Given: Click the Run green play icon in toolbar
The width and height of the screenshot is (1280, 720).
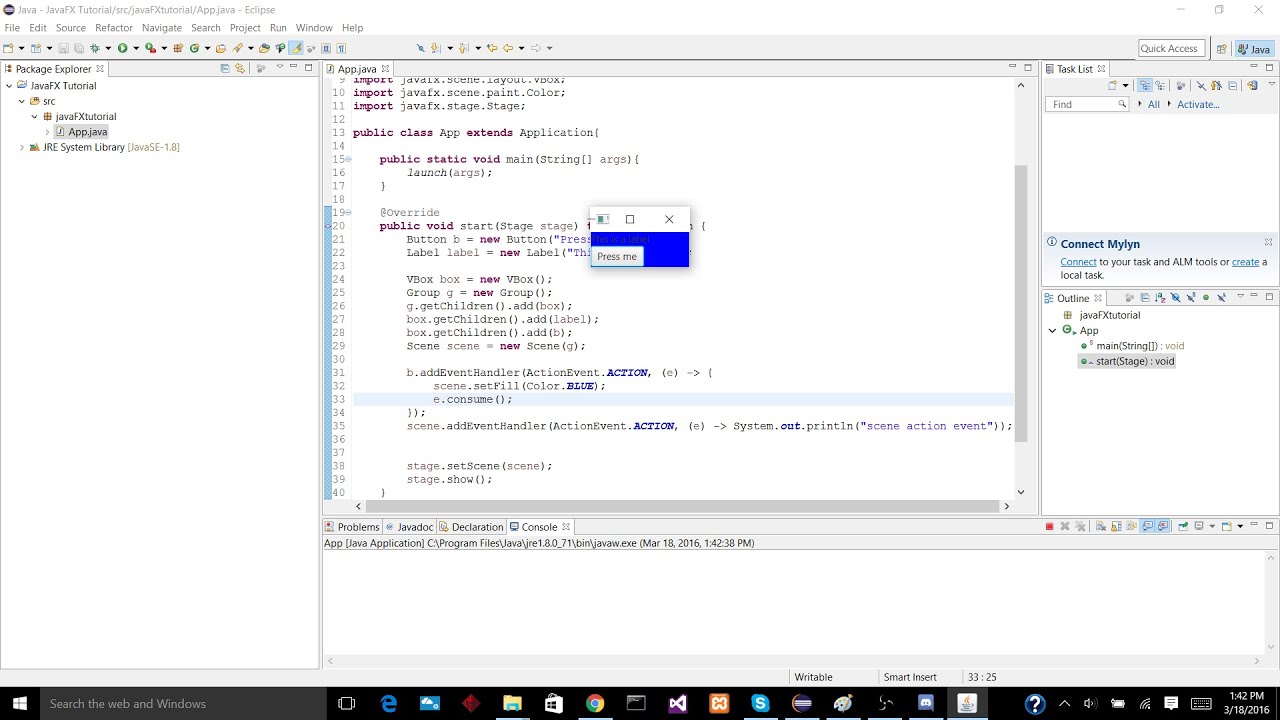Looking at the screenshot, I should coord(122,48).
